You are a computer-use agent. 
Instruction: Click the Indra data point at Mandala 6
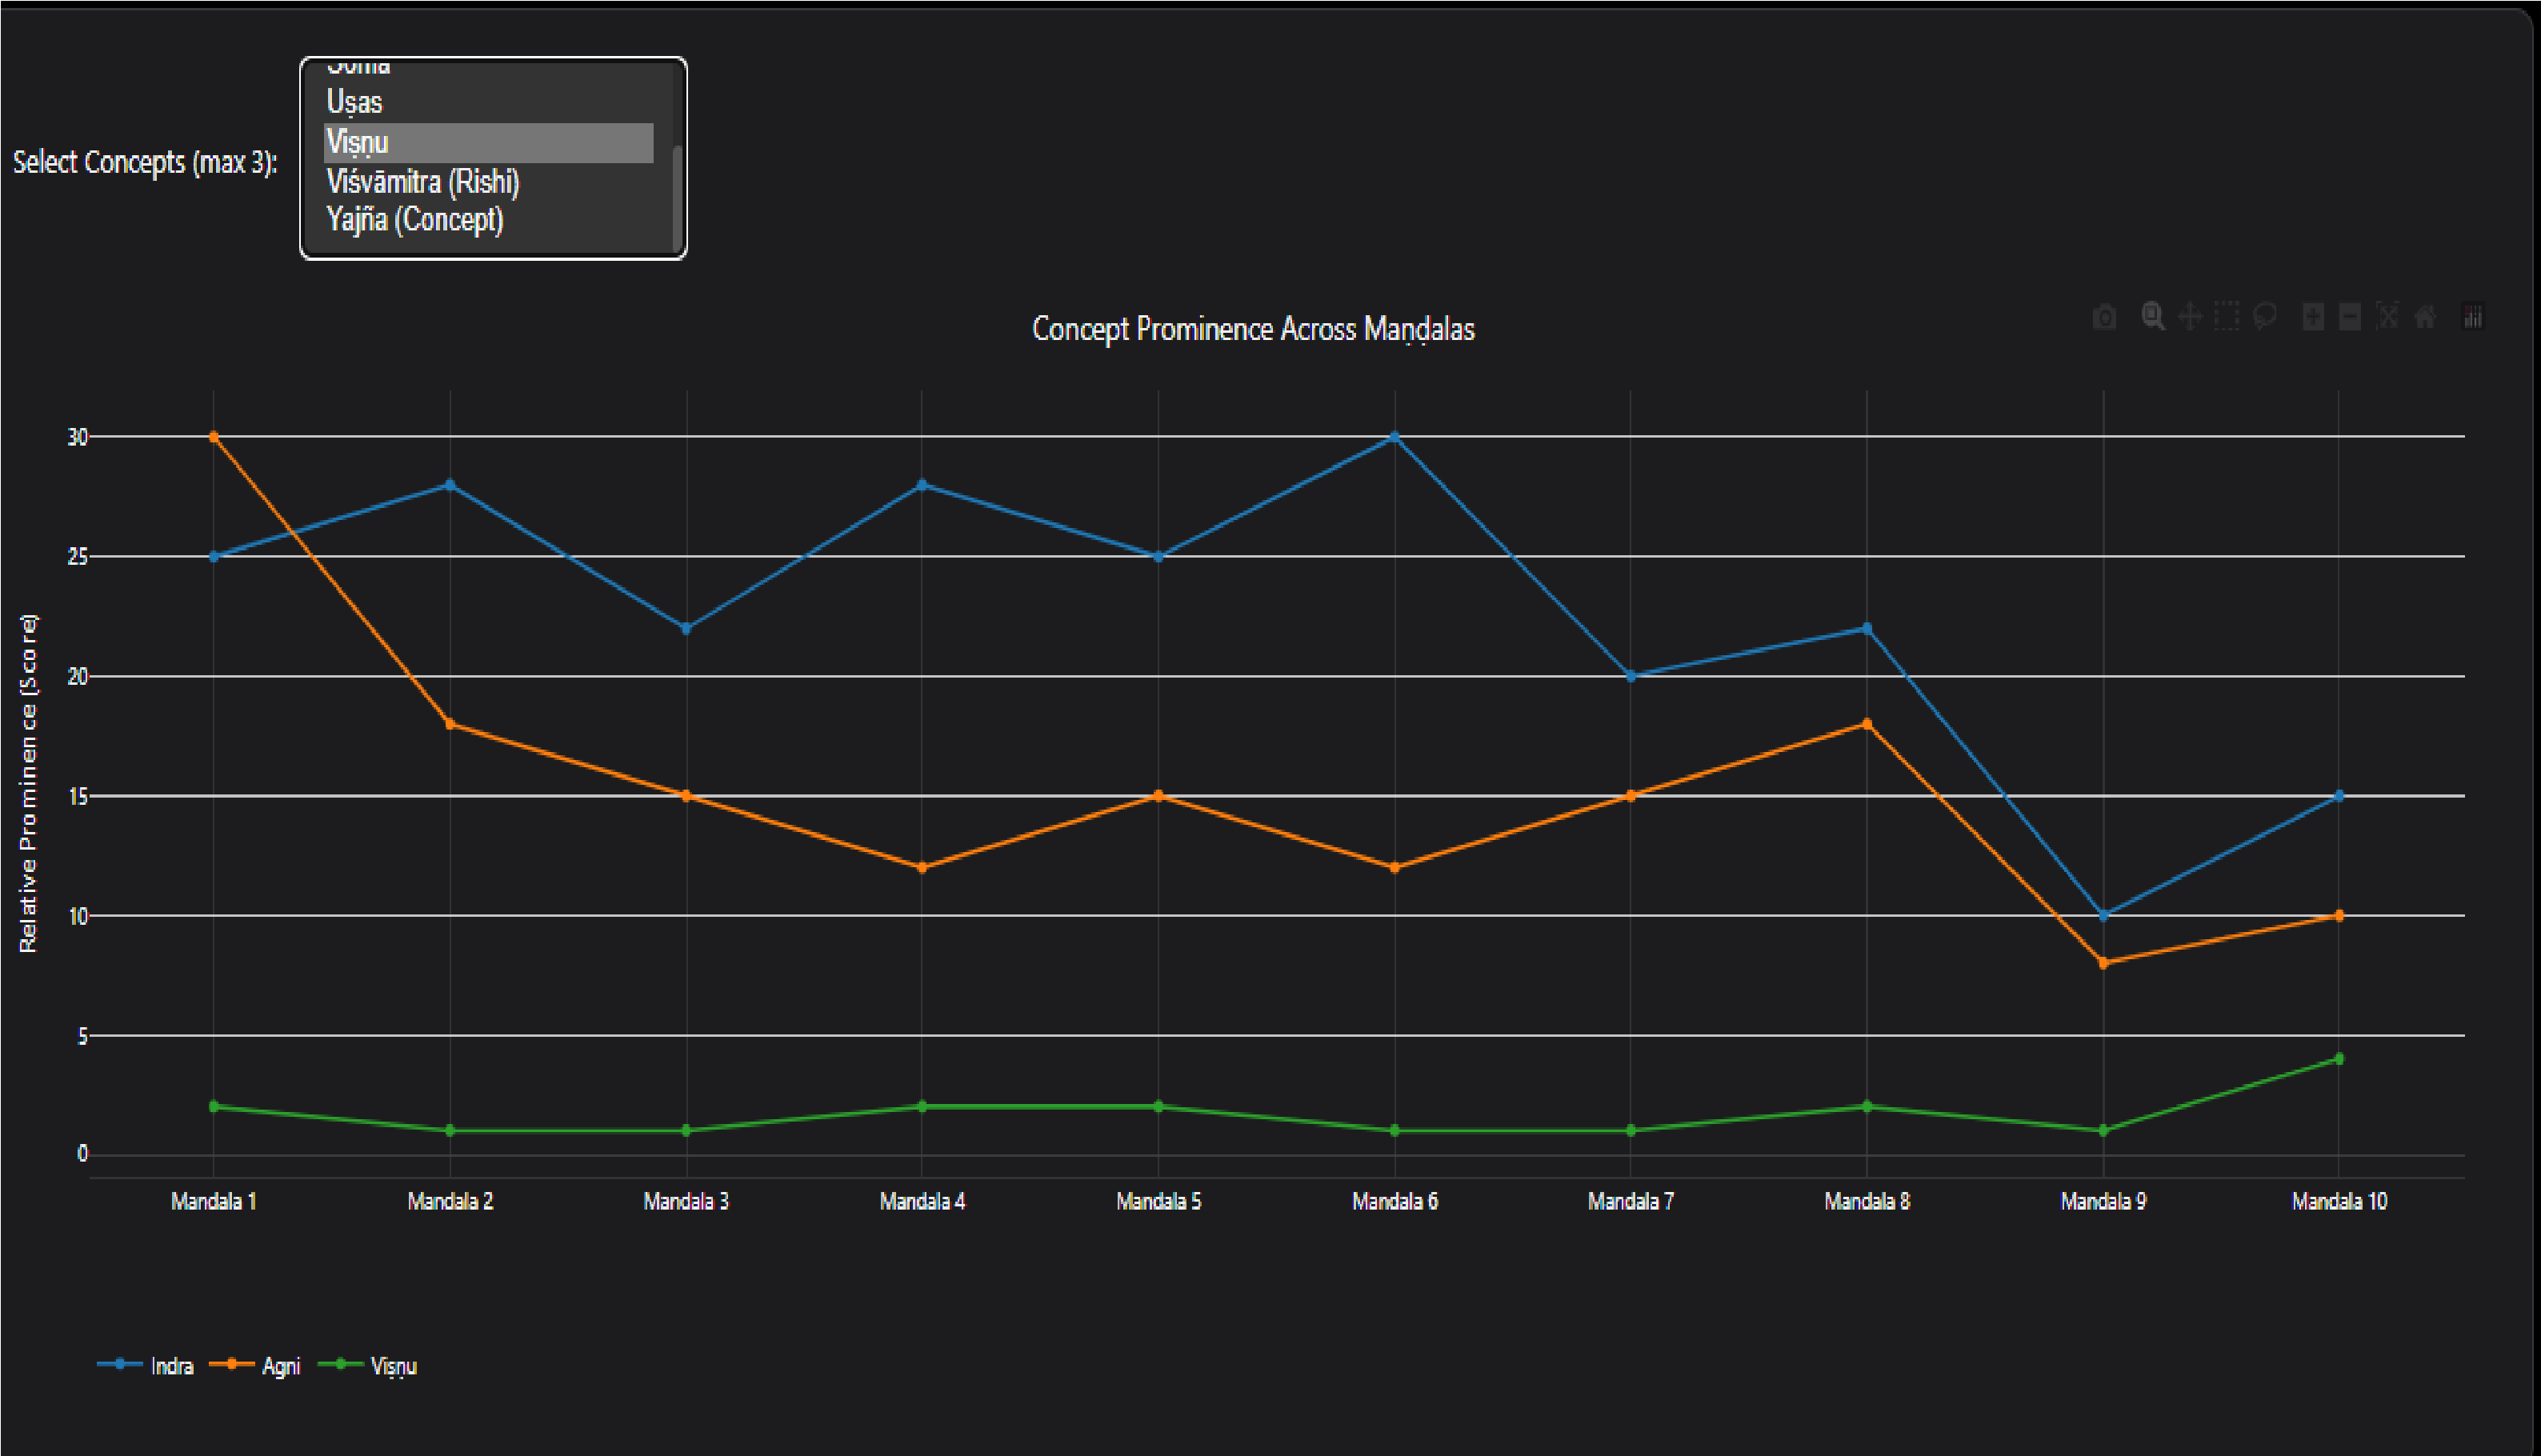click(x=1395, y=437)
